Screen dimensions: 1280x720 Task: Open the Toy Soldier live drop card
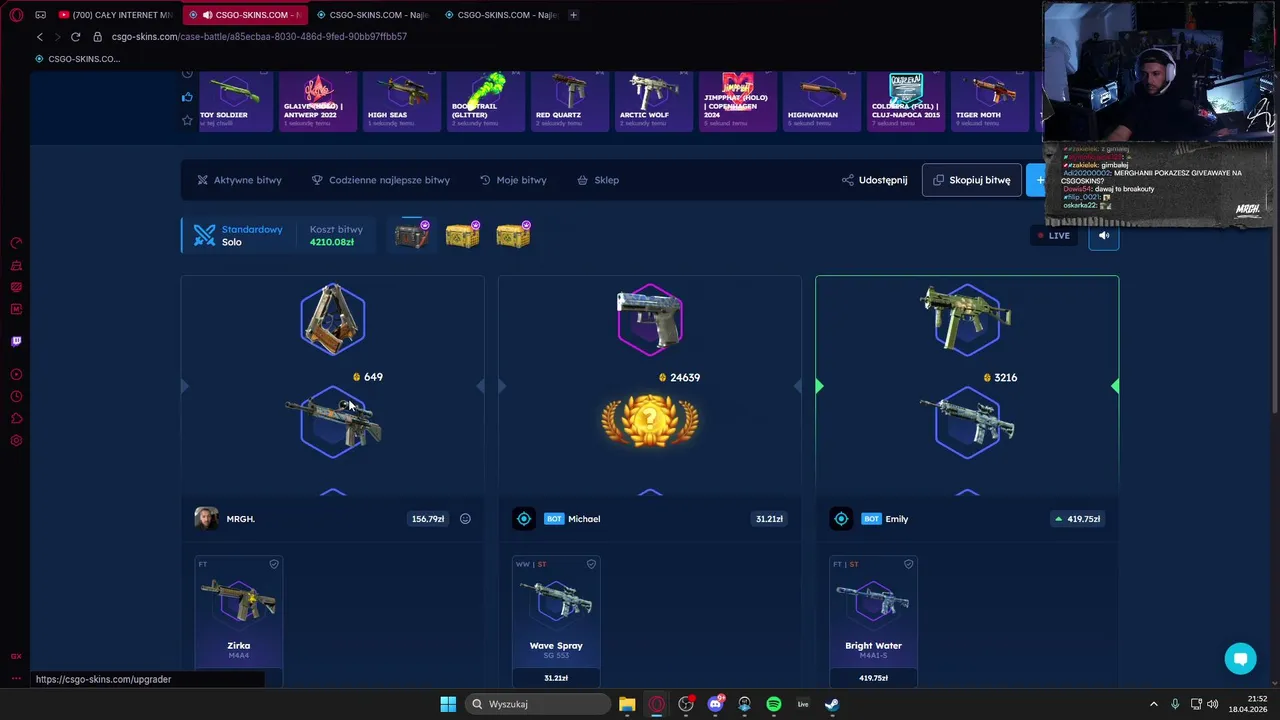234,101
